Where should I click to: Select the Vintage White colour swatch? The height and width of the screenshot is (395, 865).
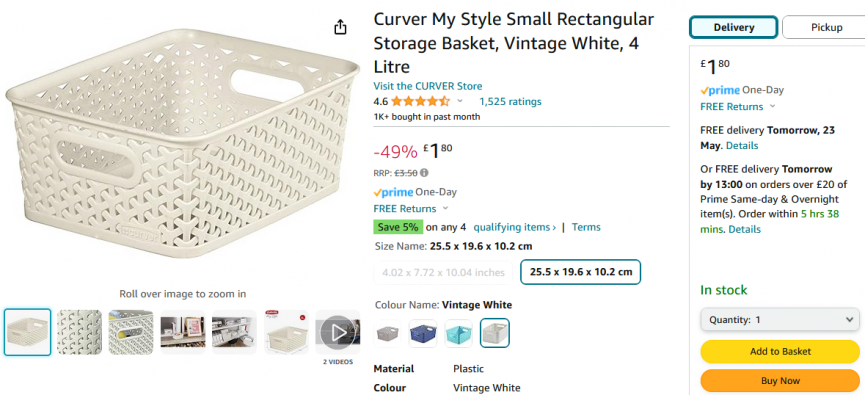tap(495, 333)
